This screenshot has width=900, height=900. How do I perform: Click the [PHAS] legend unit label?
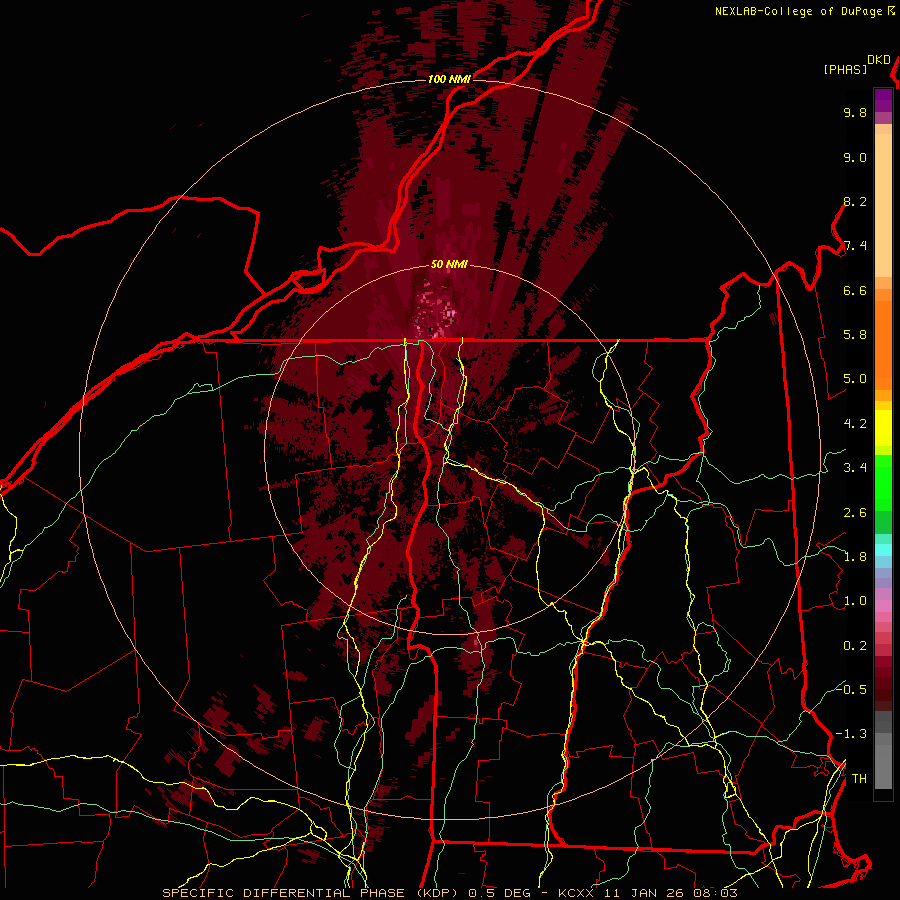click(x=845, y=70)
